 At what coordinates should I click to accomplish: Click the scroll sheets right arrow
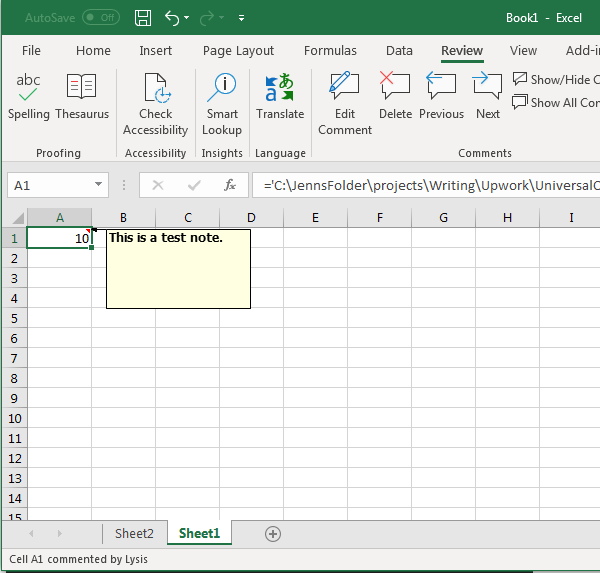[59, 533]
